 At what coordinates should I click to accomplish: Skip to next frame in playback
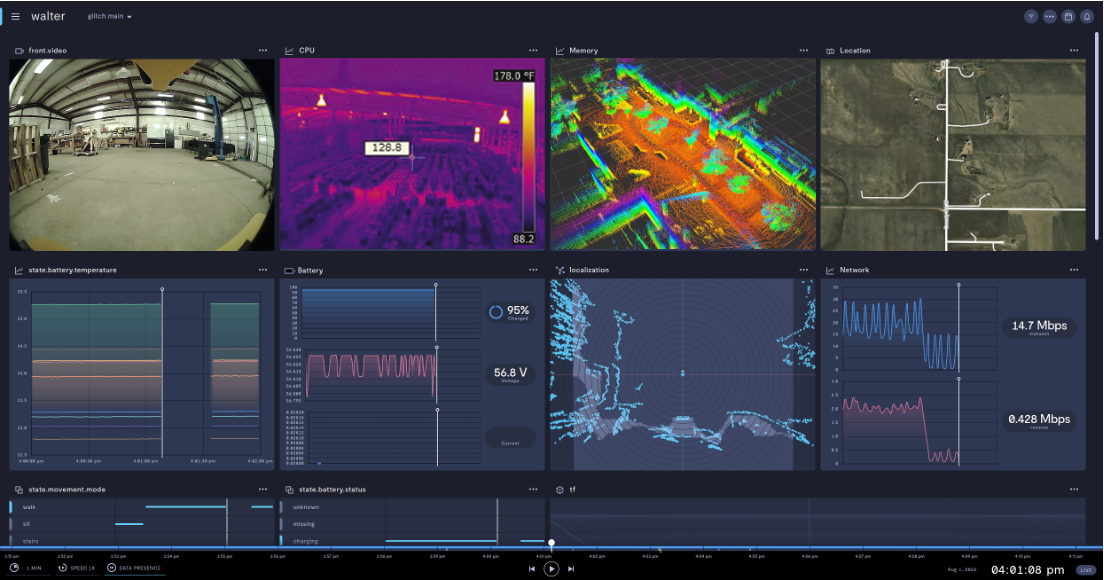tap(570, 568)
